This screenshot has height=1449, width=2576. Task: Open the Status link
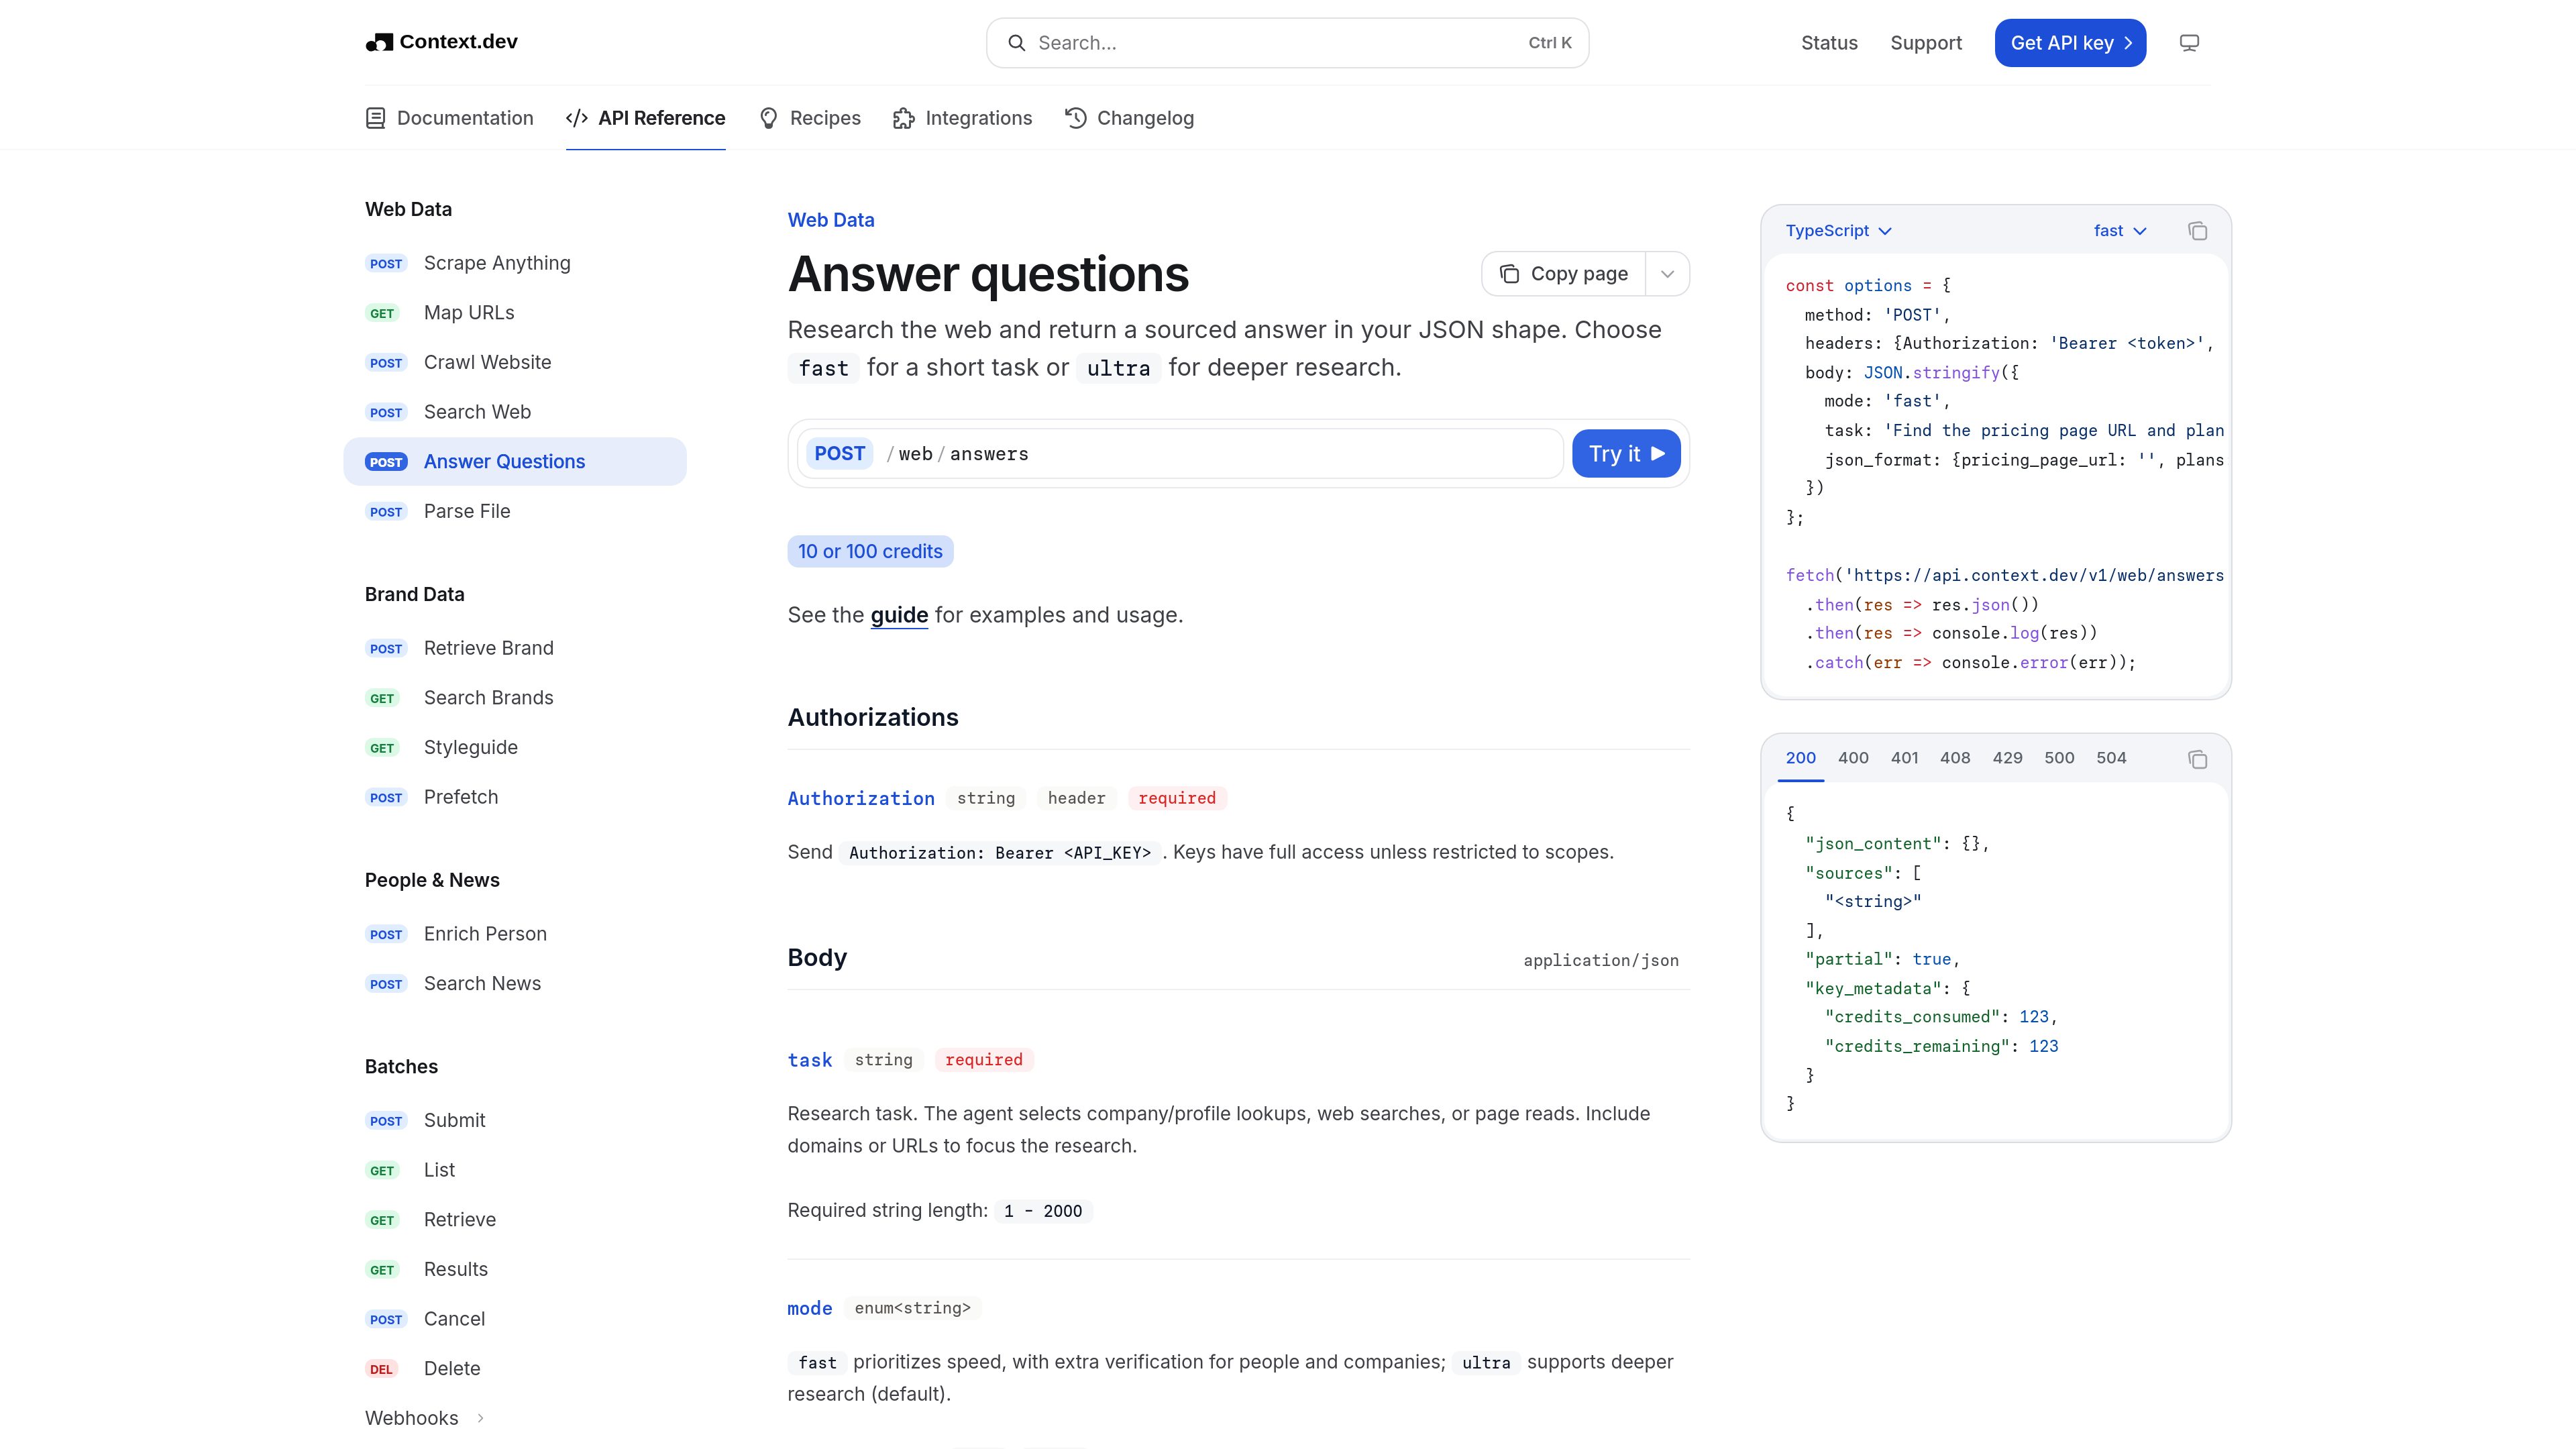coord(1829,43)
